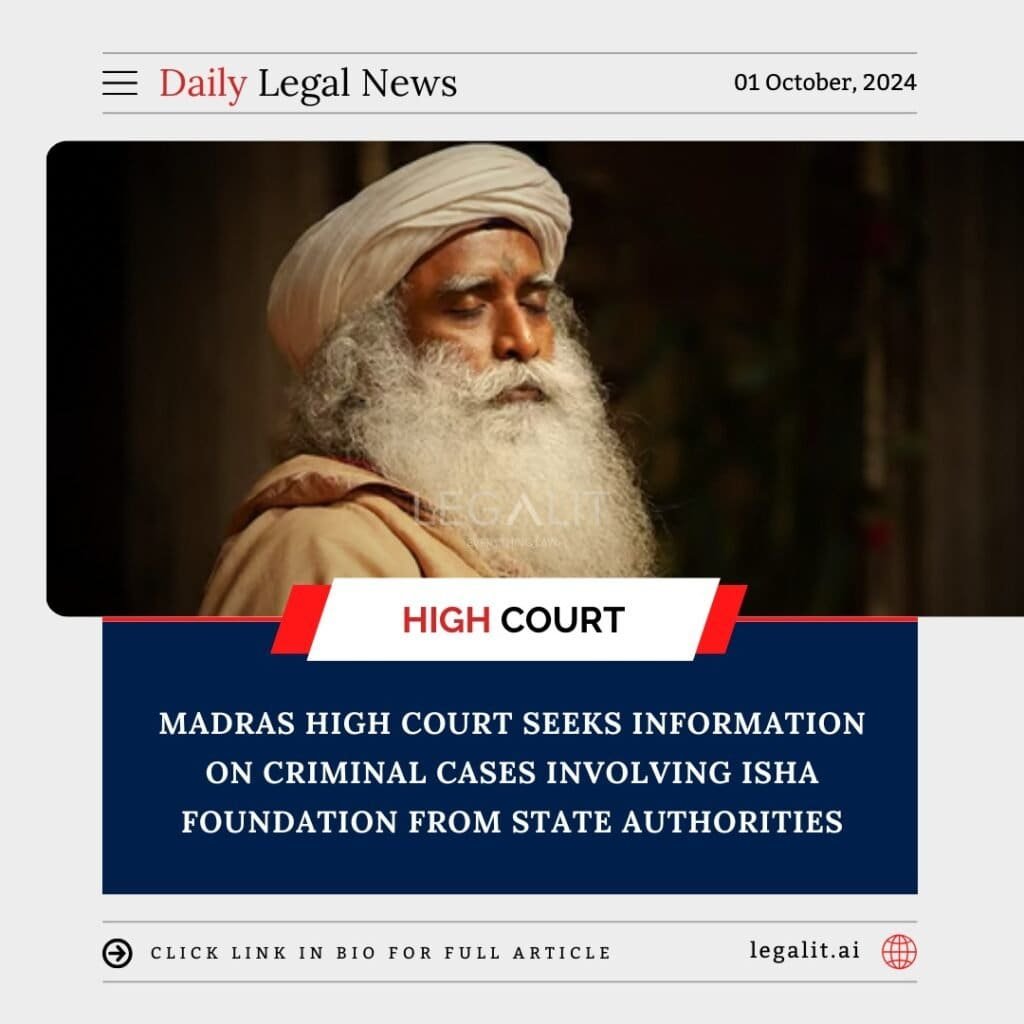The width and height of the screenshot is (1024, 1024).
Task: Visit the legalit.ai website link
Action: click(805, 950)
